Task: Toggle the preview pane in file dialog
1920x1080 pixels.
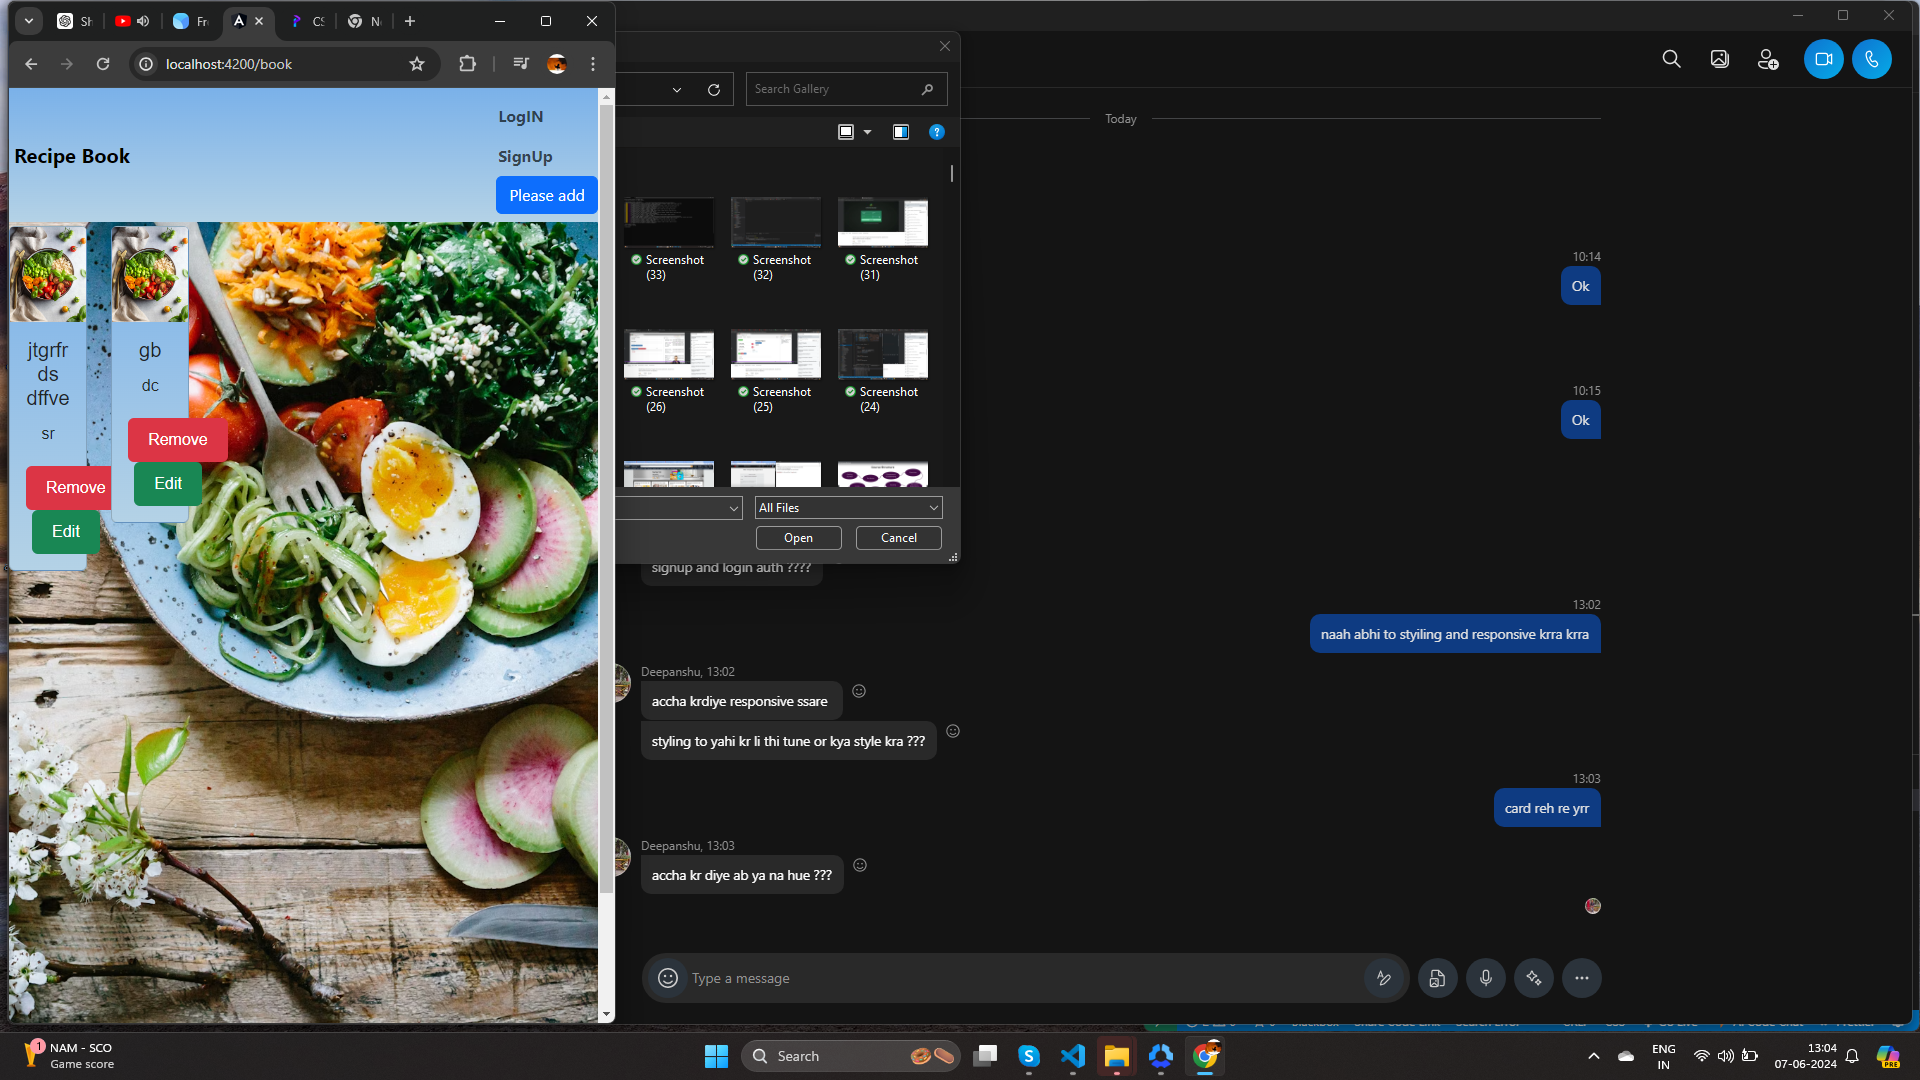Action: pos(900,132)
